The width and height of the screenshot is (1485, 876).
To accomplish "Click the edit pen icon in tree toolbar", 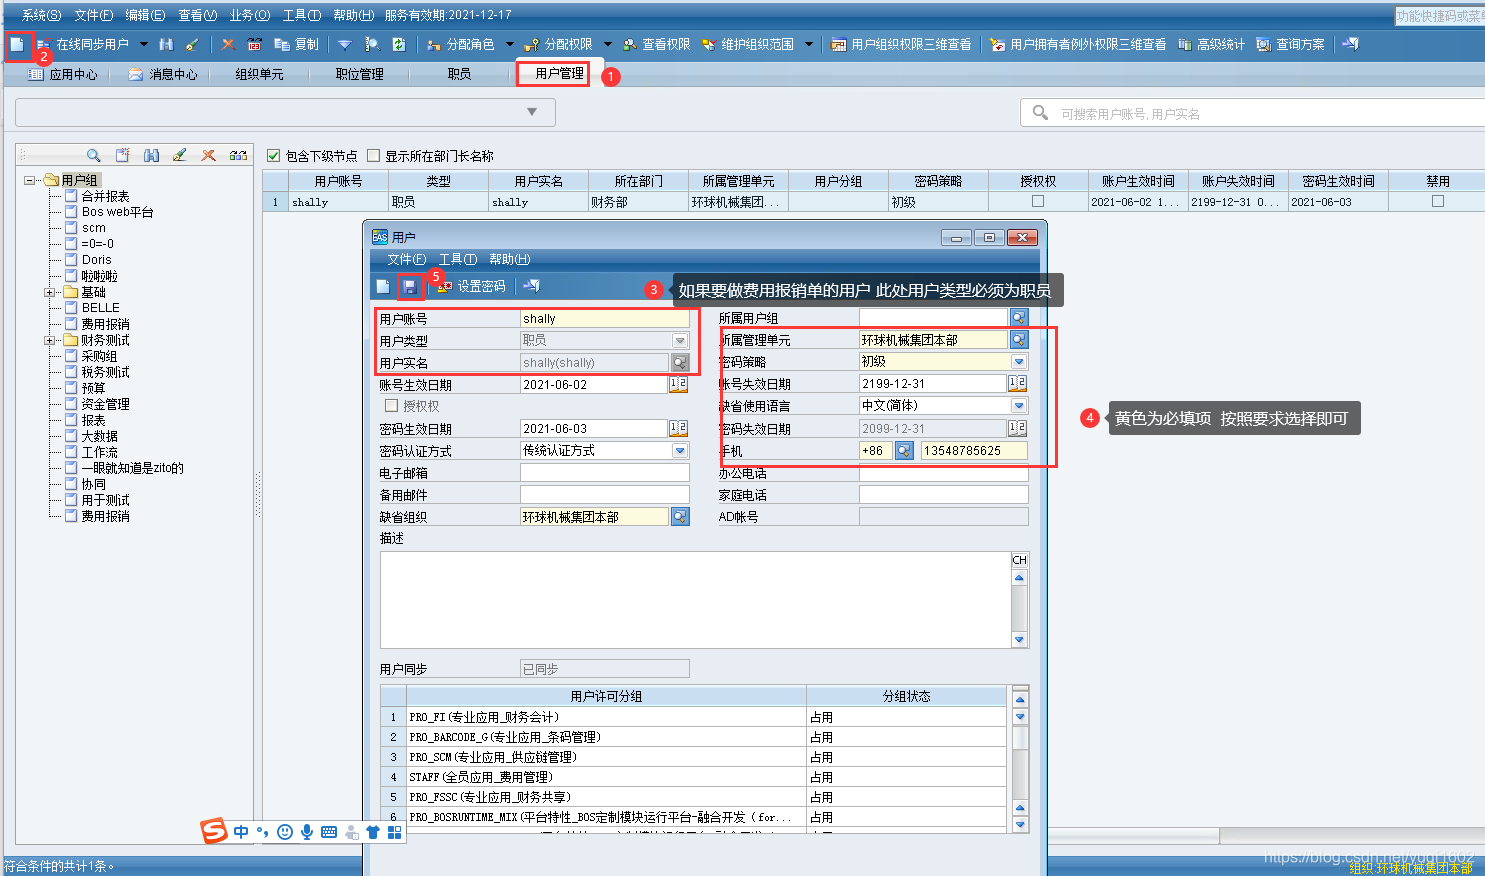I will tap(180, 155).
